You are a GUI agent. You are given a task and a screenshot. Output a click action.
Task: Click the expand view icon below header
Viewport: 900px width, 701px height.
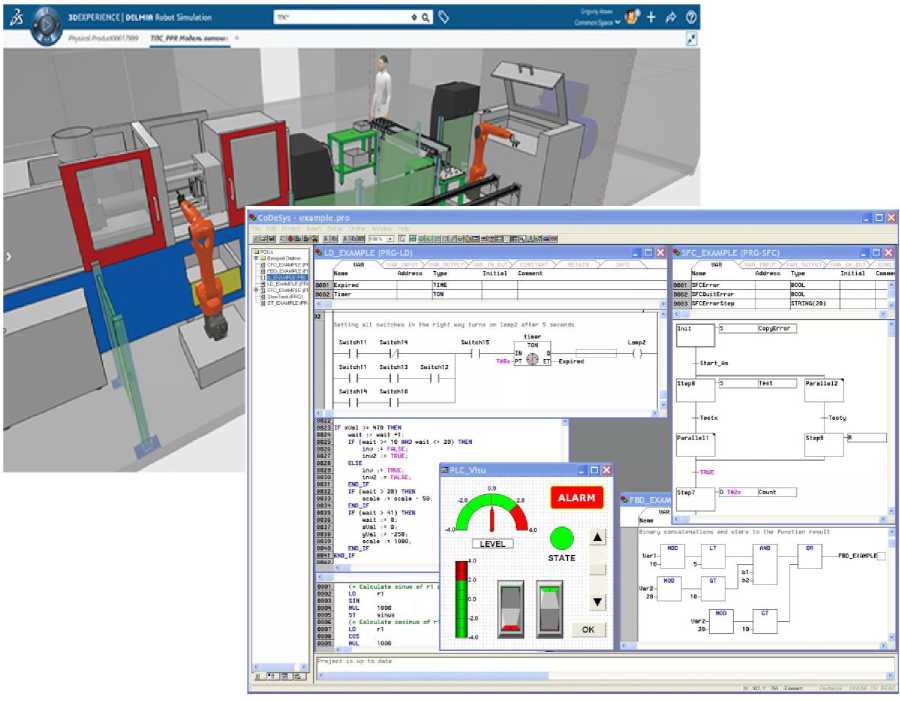coord(692,39)
